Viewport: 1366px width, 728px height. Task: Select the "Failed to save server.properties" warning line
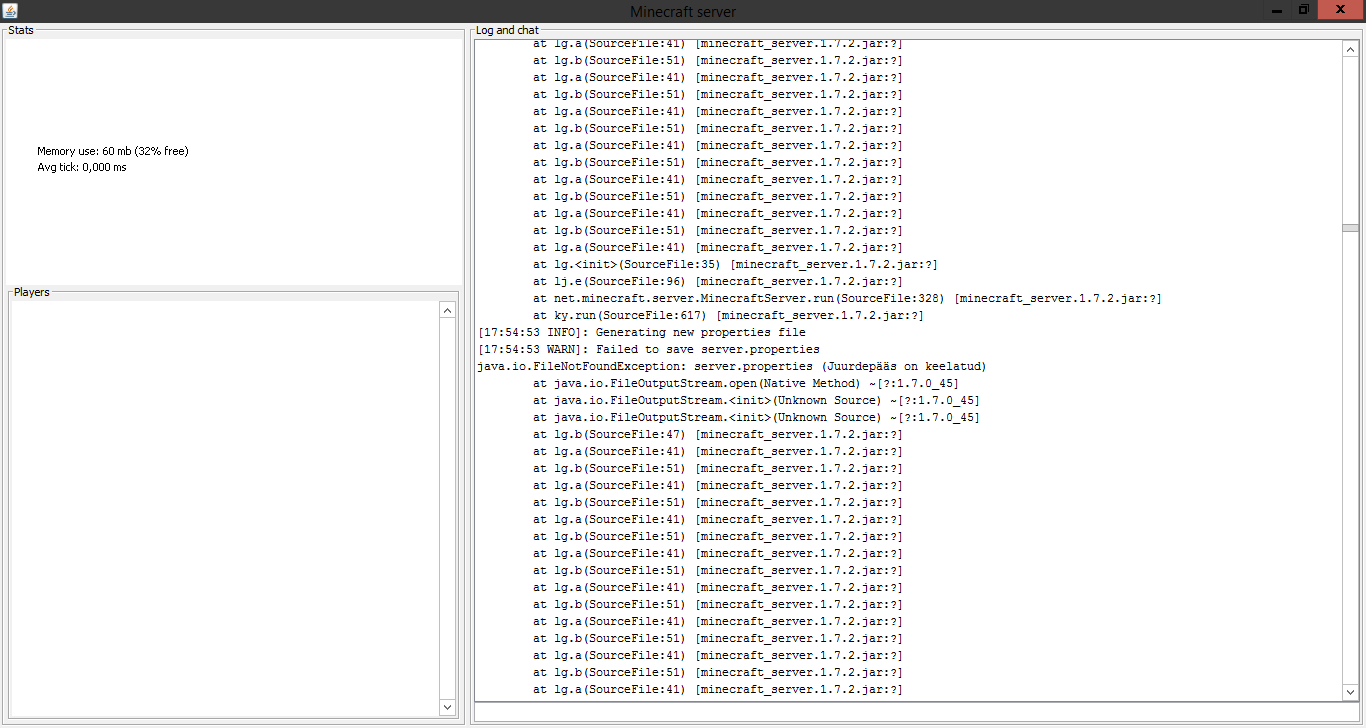649,349
